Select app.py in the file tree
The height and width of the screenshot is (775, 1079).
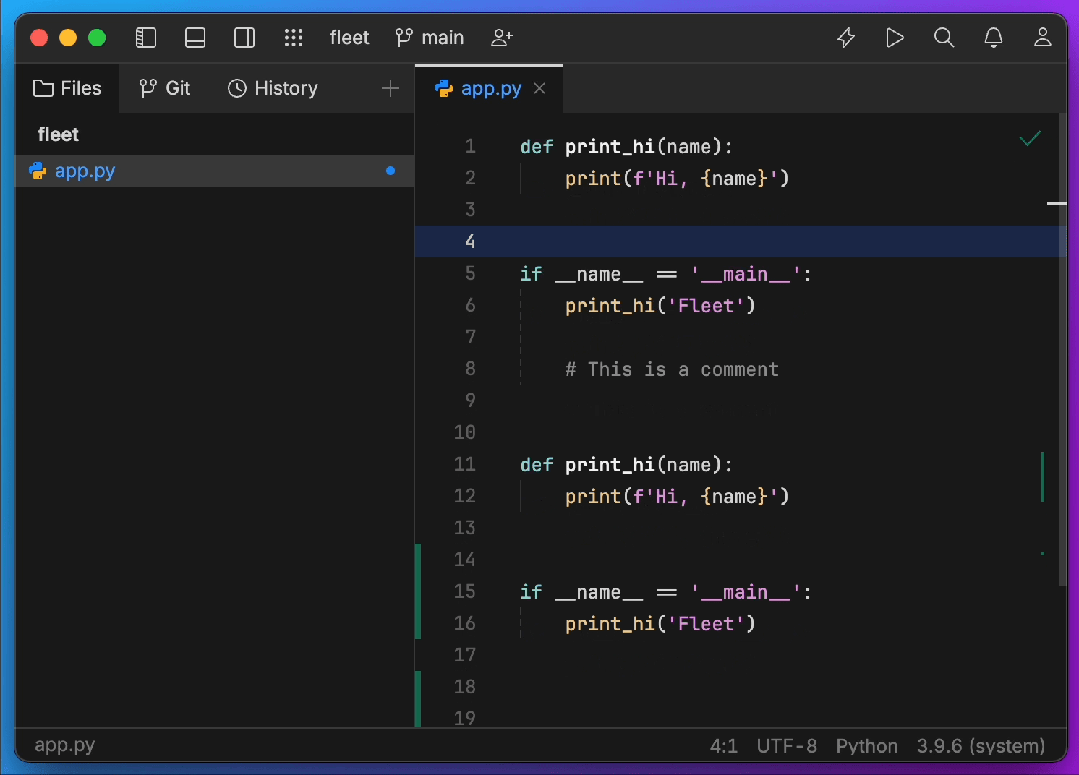(85, 171)
